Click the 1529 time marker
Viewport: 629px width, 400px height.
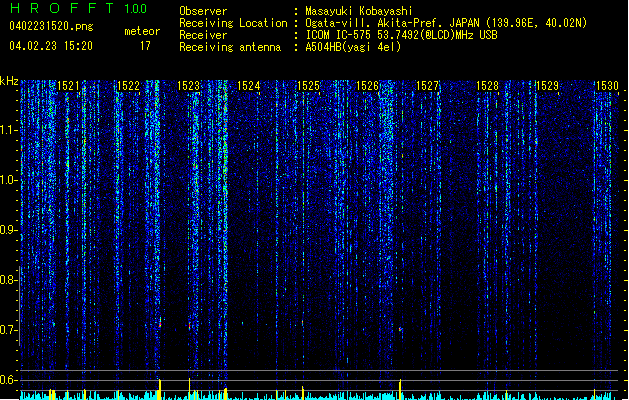(x=548, y=86)
